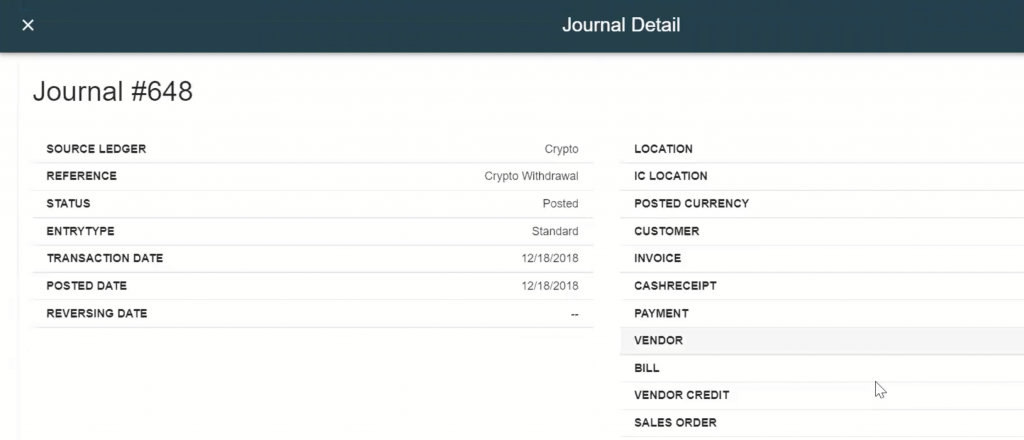Click the POSTED CURRENCY field label

[x=692, y=204]
